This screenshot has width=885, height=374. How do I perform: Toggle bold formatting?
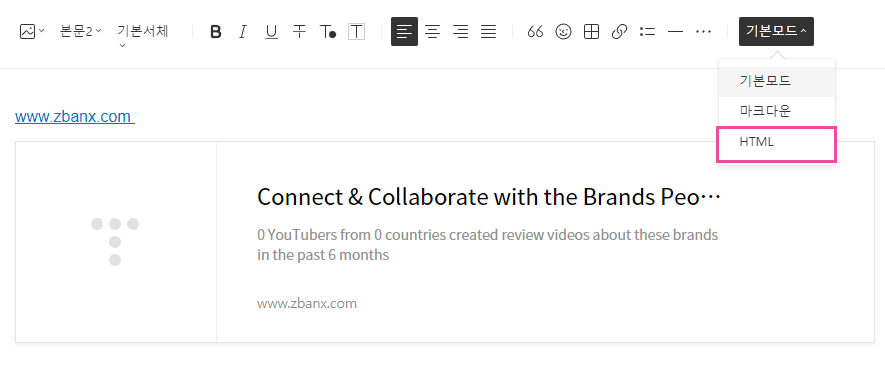pos(215,32)
